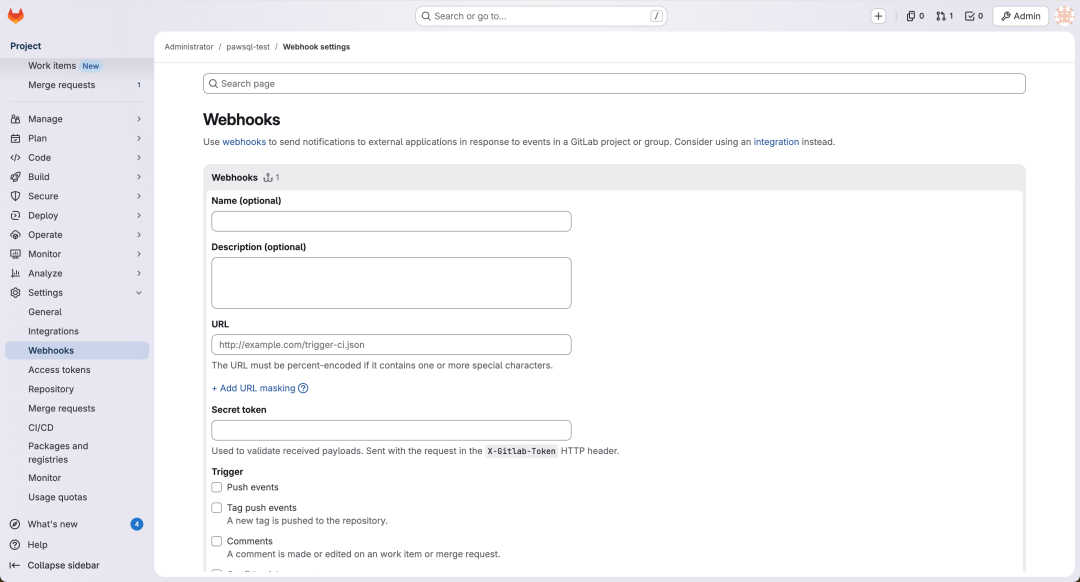Click the Analyze chart icon
The image size is (1080, 582).
15,273
